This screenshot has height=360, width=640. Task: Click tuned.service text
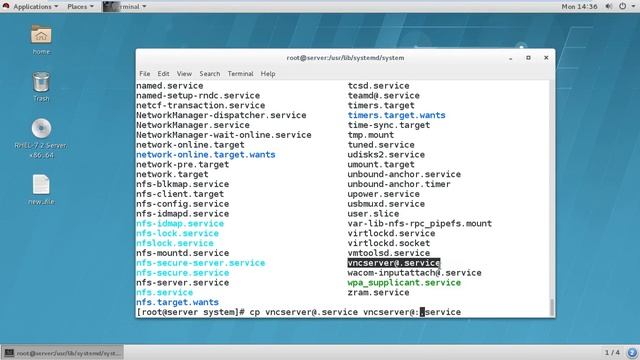click(x=381, y=145)
